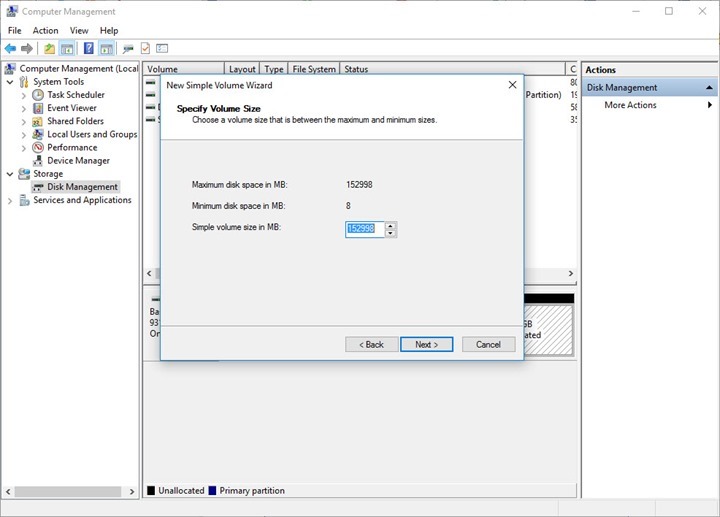The image size is (720, 517).
Task: Click Next in the volume wizard
Action: 426,344
